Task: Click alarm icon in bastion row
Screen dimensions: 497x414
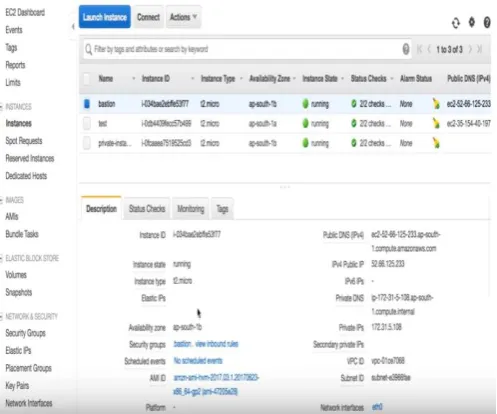Action: tap(436, 104)
